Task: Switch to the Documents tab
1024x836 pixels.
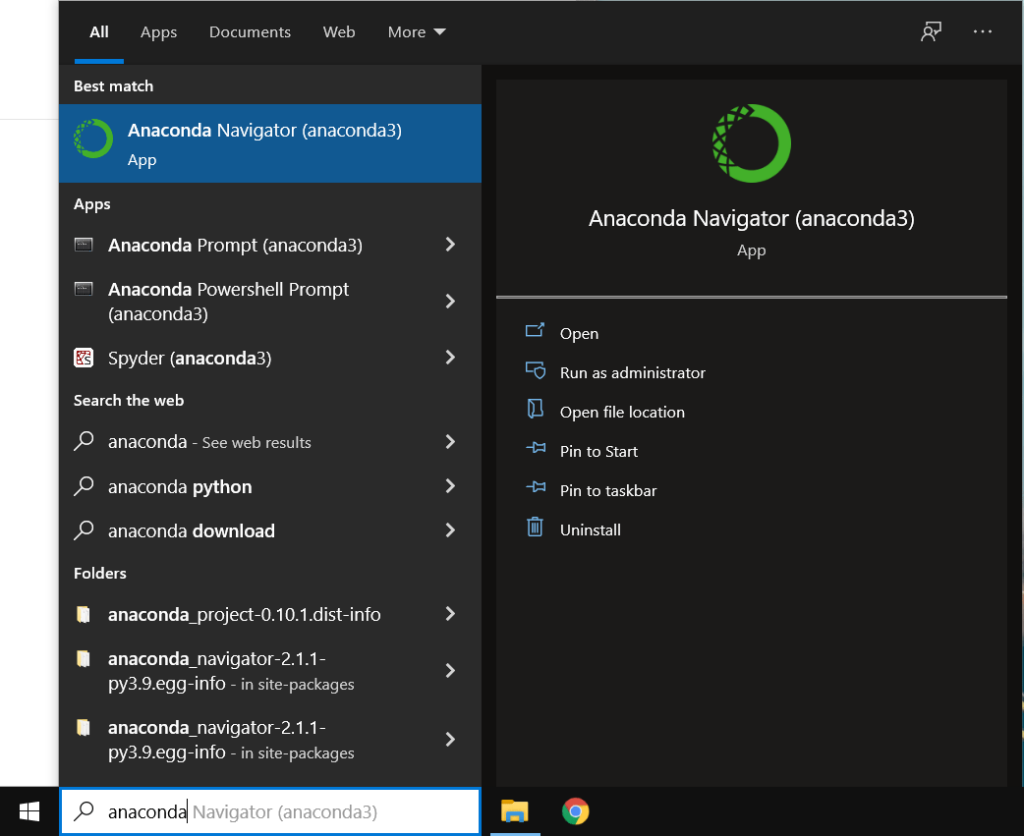Action: pos(249,31)
